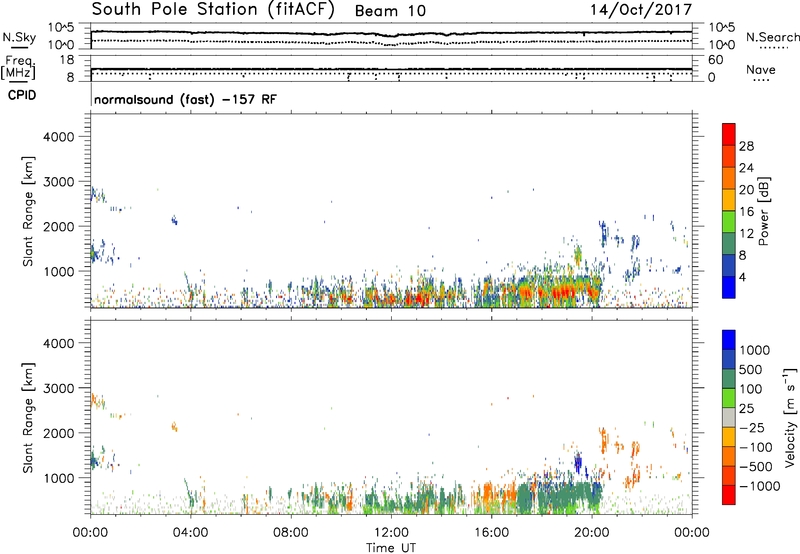The image size is (800, 554).
Task: Select the 'N.Search' legend label
Action: click(773, 37)
